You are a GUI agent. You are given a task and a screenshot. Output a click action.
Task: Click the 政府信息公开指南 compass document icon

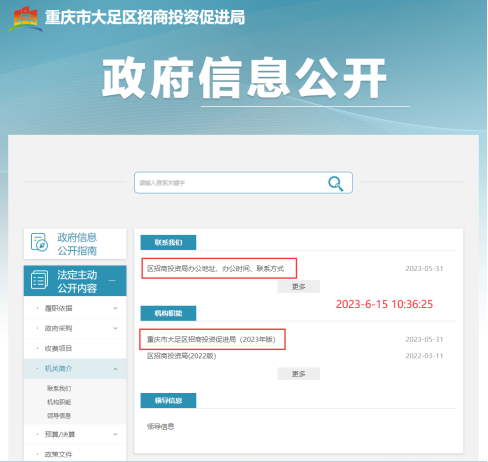pyautogui.click(x=39, y=242)
